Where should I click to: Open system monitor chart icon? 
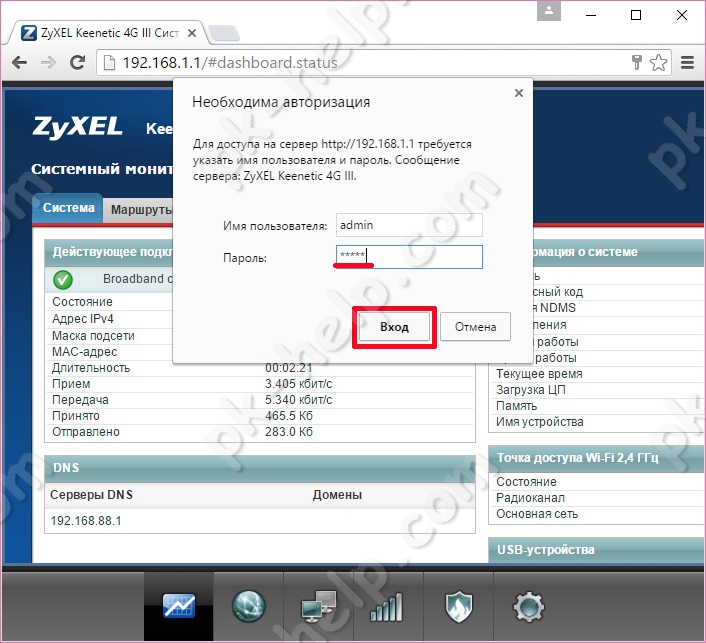(x=179, y=606)
